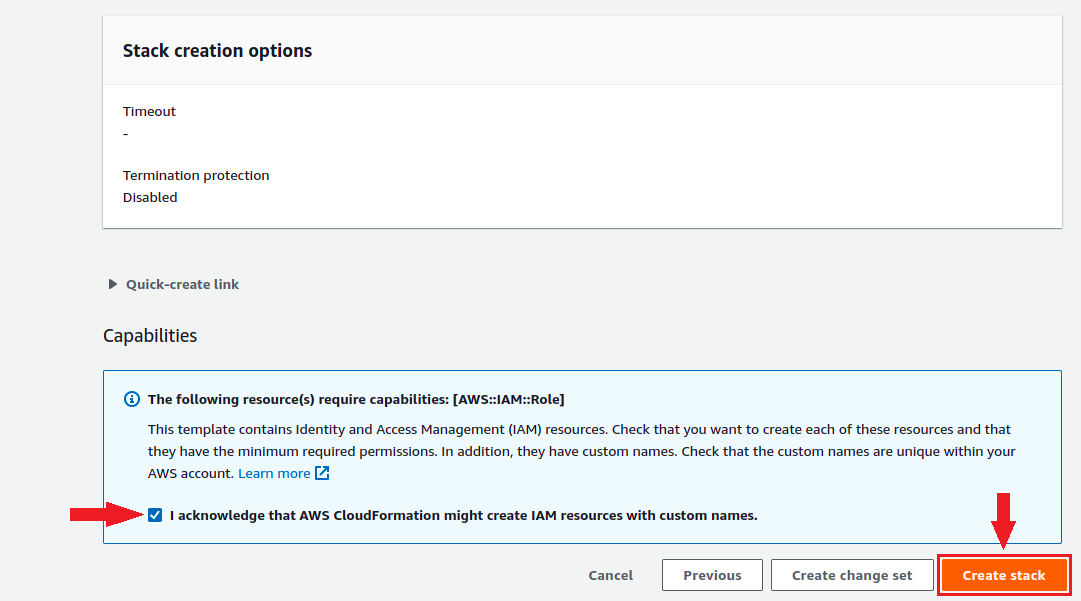Expand the Quick-create link triangle
This screenshot has height=601, width=1081.
113,284
